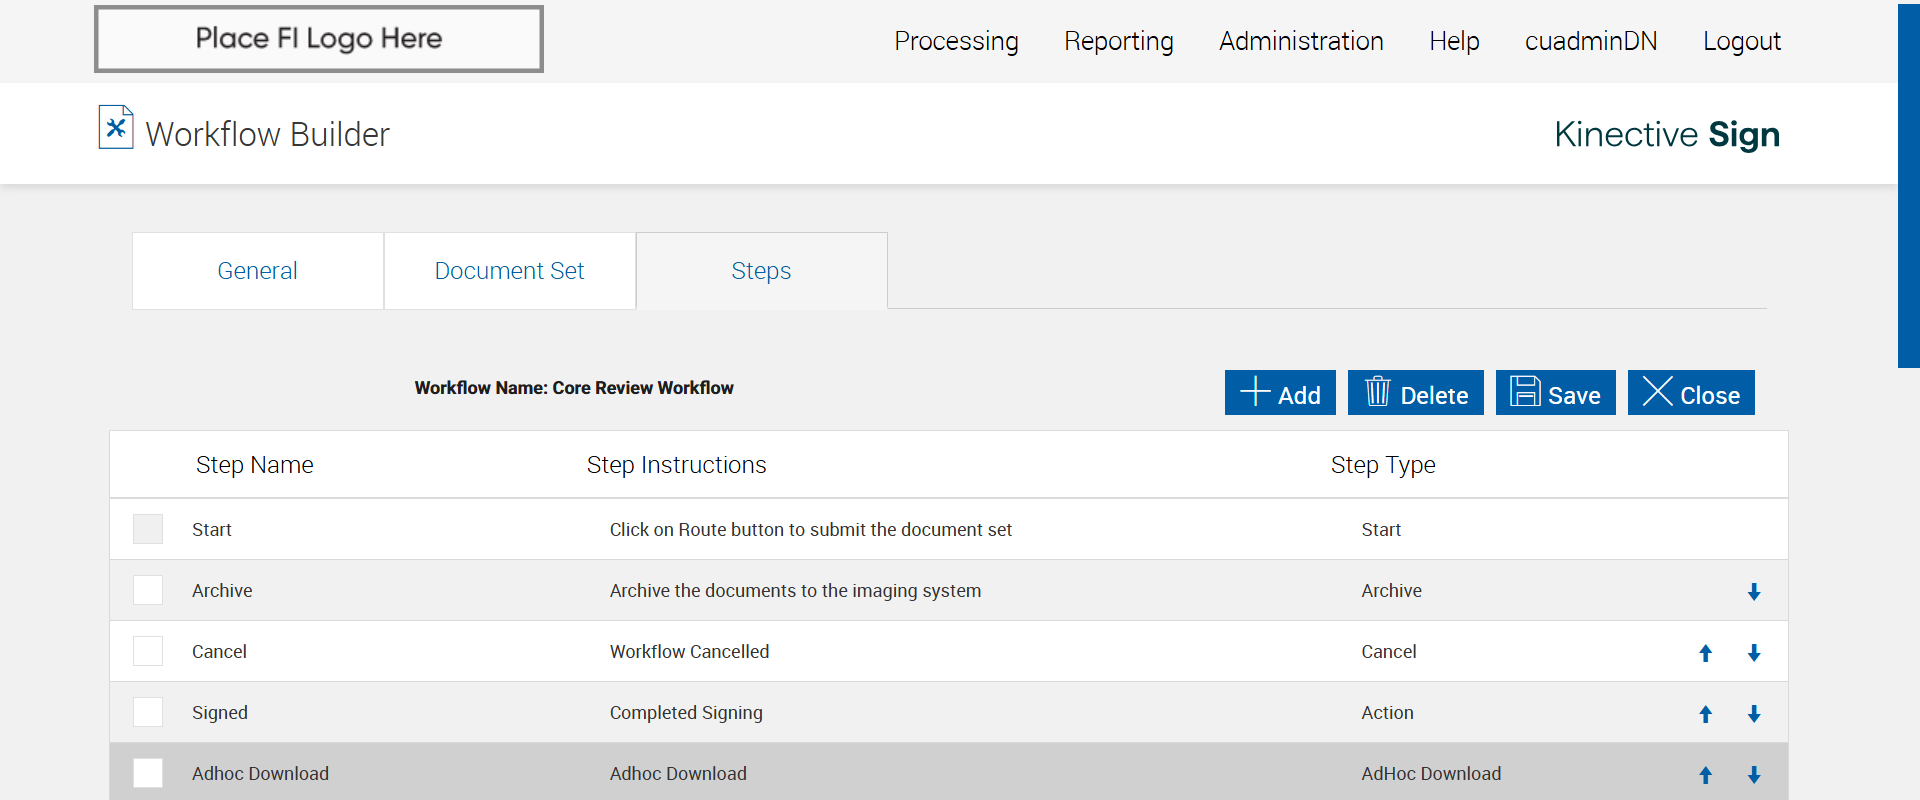Screen dimensions: 1920x800
Task: Move the Cancel step up
Action: tap(1706, 653)
